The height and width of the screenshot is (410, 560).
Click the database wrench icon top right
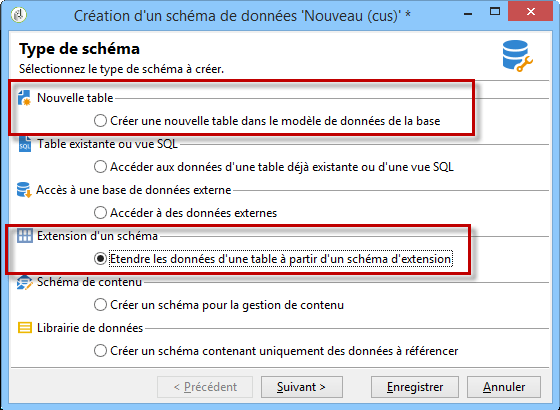517,56
